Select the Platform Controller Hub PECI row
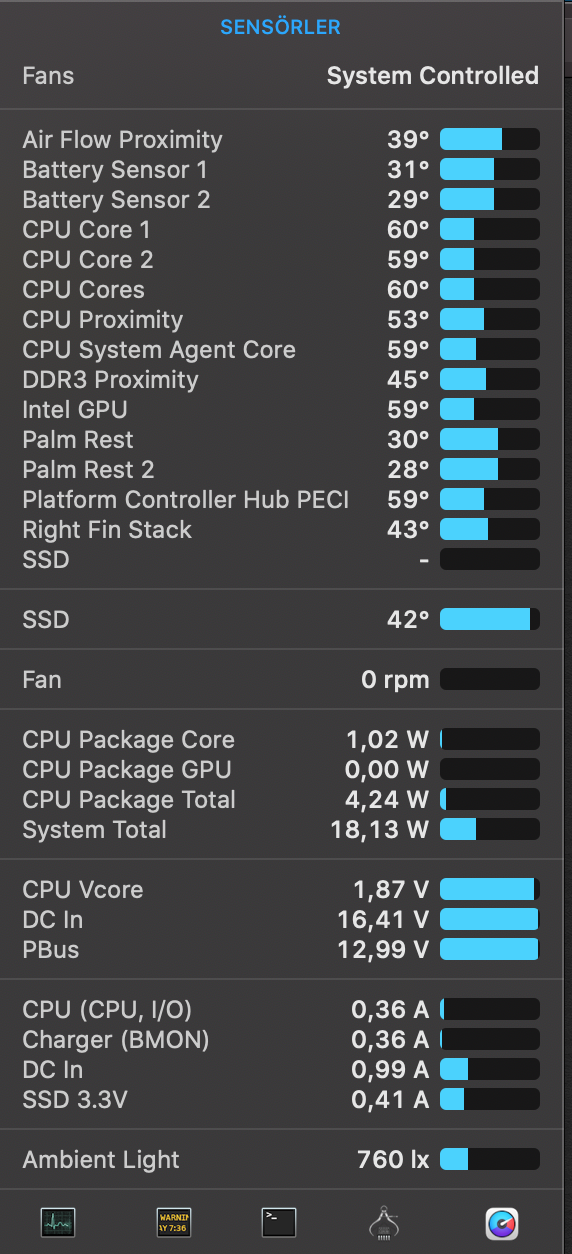572x1254 pixels. 286,500
